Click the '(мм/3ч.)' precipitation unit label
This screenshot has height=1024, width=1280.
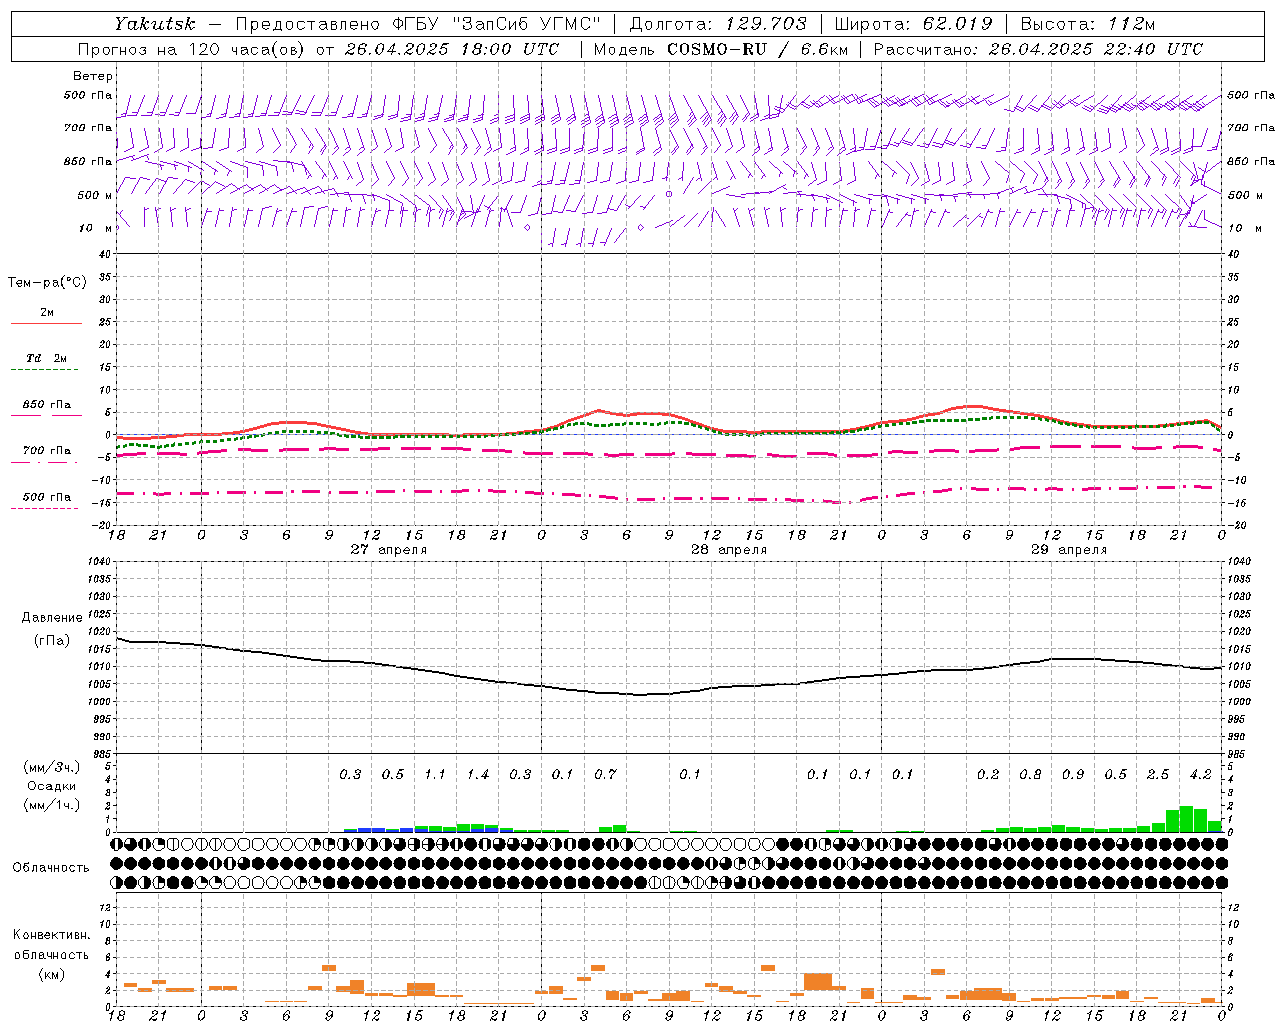[52, 767]
